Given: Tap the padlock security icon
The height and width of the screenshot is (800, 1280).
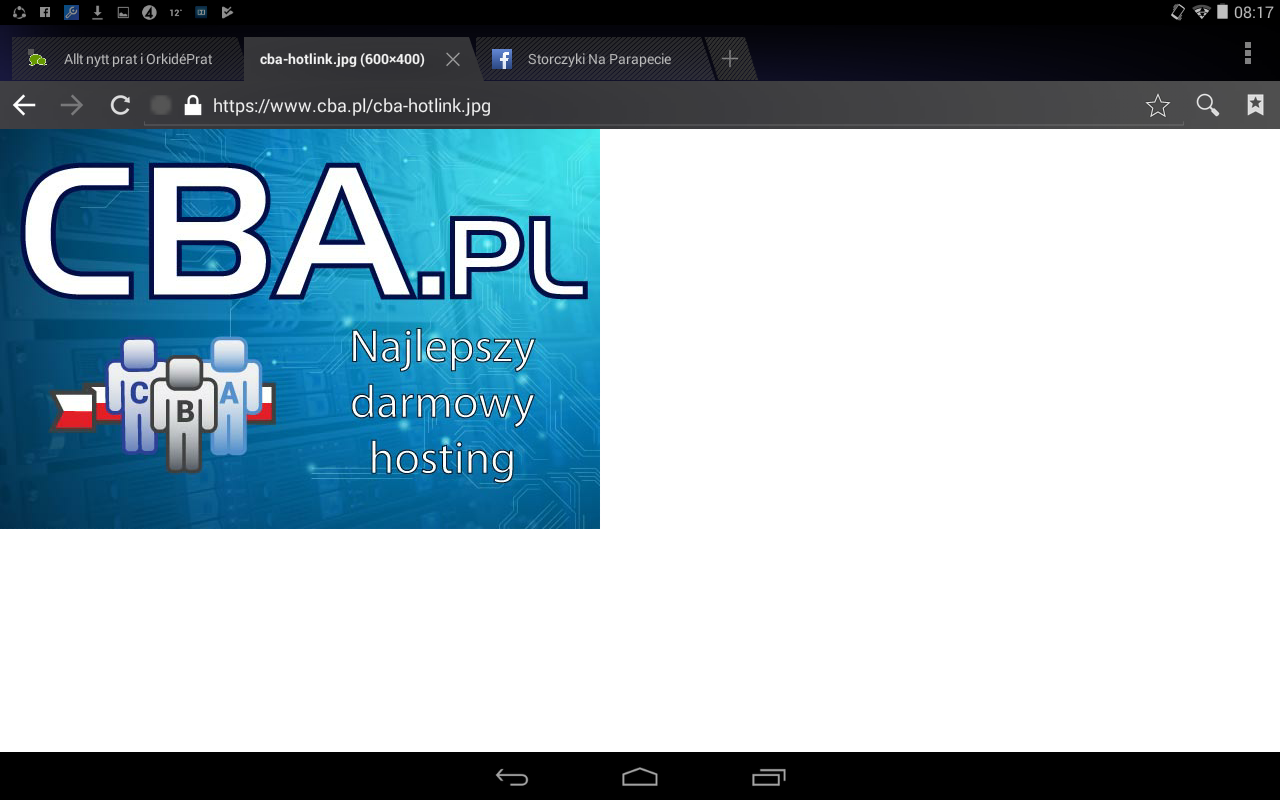Looking at the screenshot, I should (x=193, y=106).
